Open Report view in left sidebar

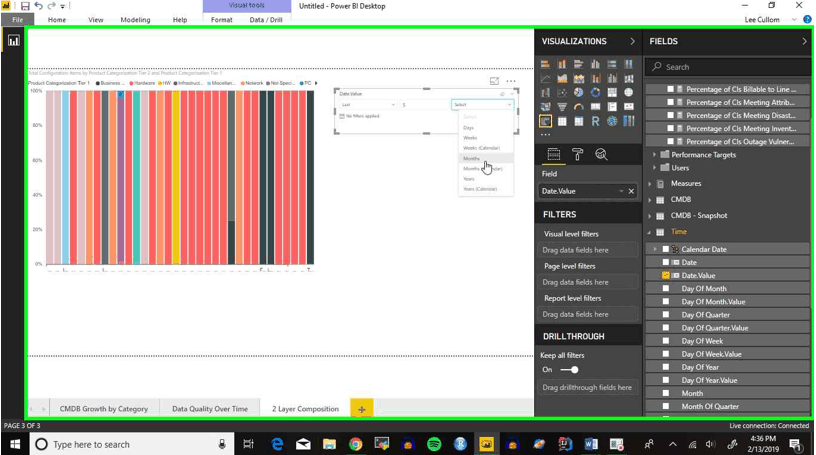(x=14, y=41)
